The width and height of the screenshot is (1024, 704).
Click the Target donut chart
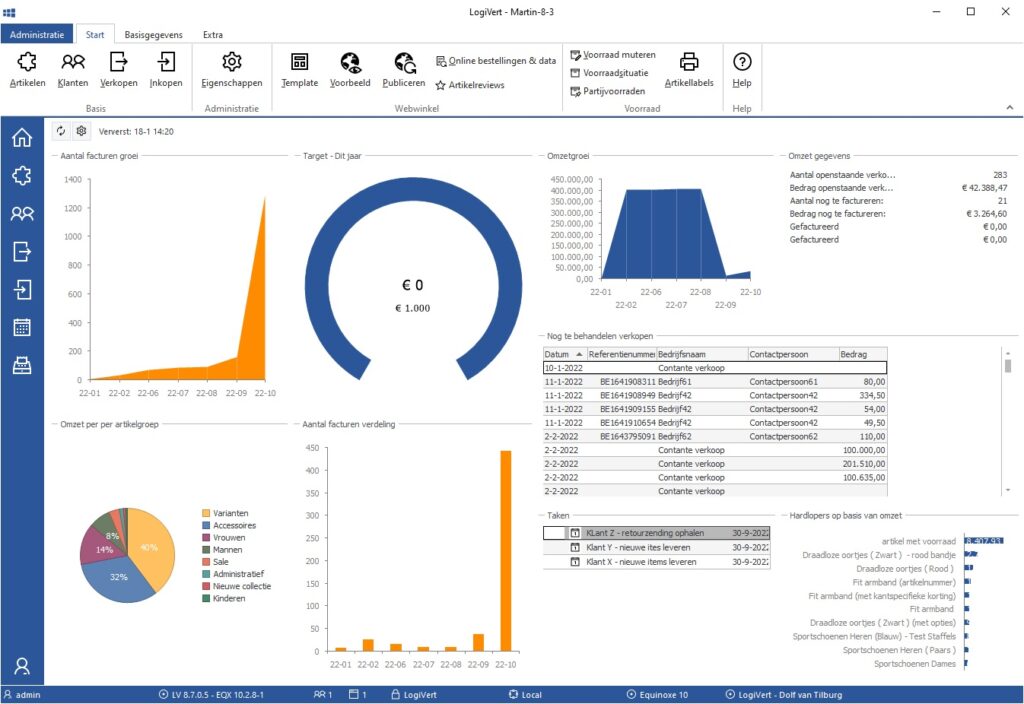pyautogui.click(x=413, y=281)
